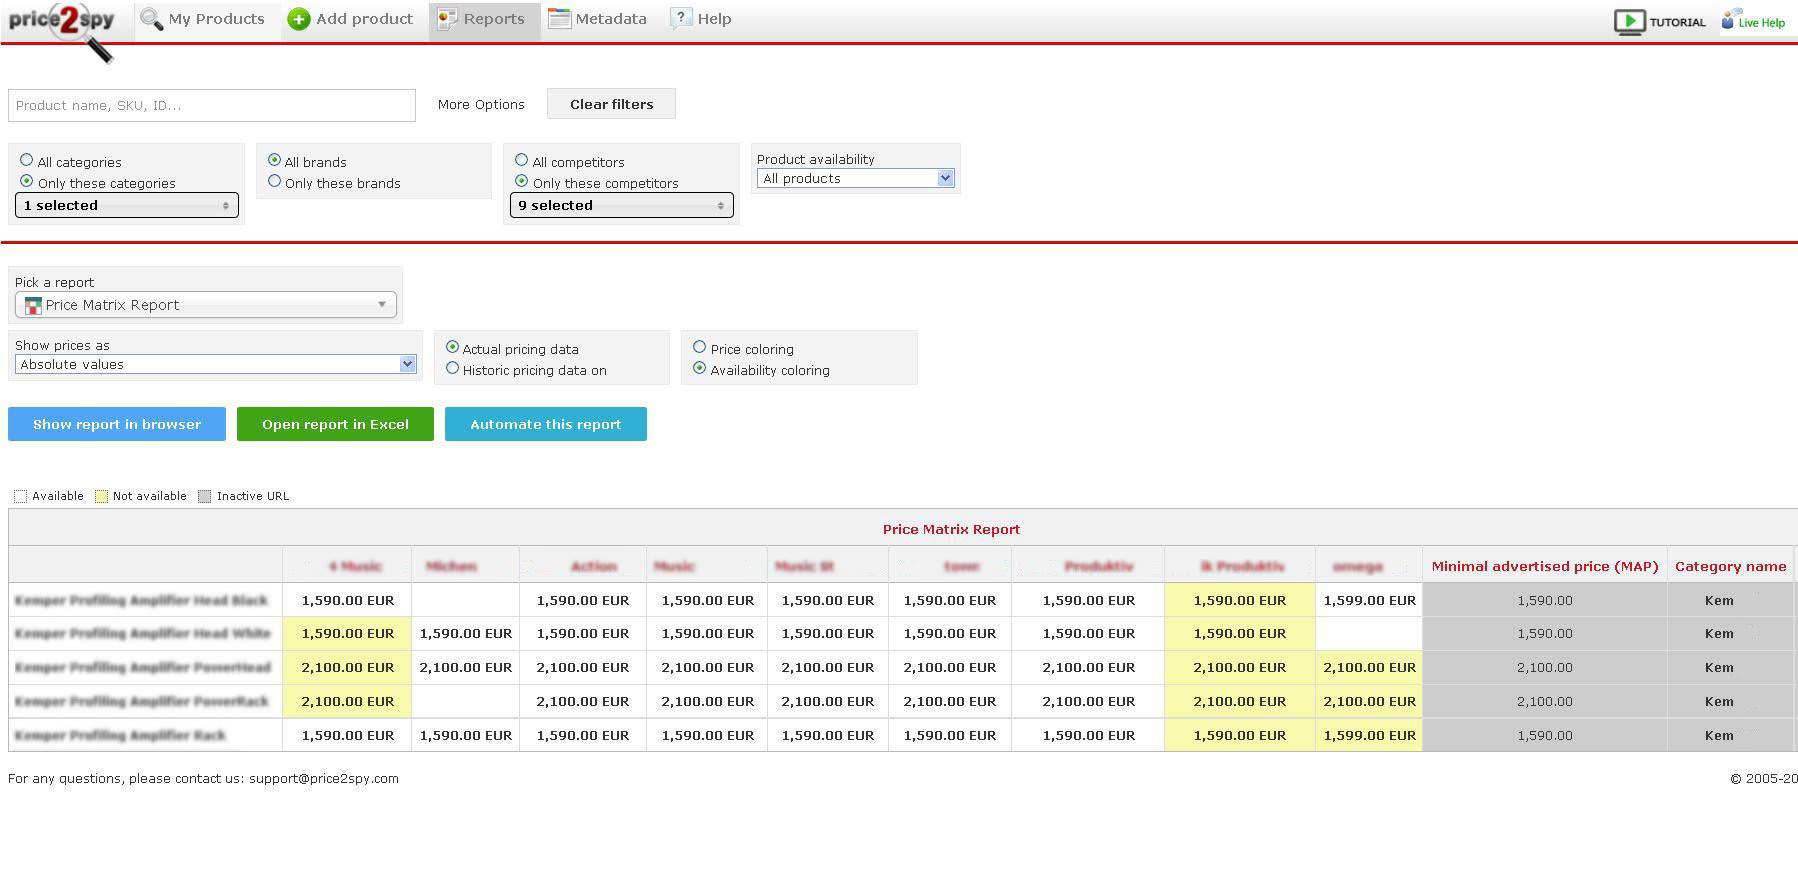Select All categories radio button
The height and width of the screenshot is (893, 1798).
[x=27, y=160]
